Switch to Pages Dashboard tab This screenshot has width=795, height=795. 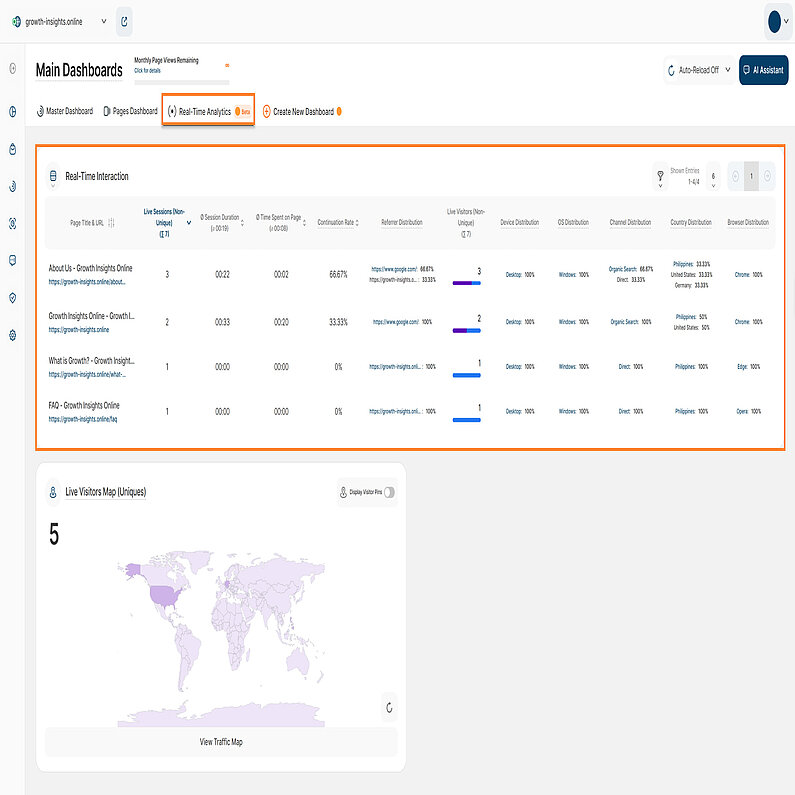tap(130, 111)
